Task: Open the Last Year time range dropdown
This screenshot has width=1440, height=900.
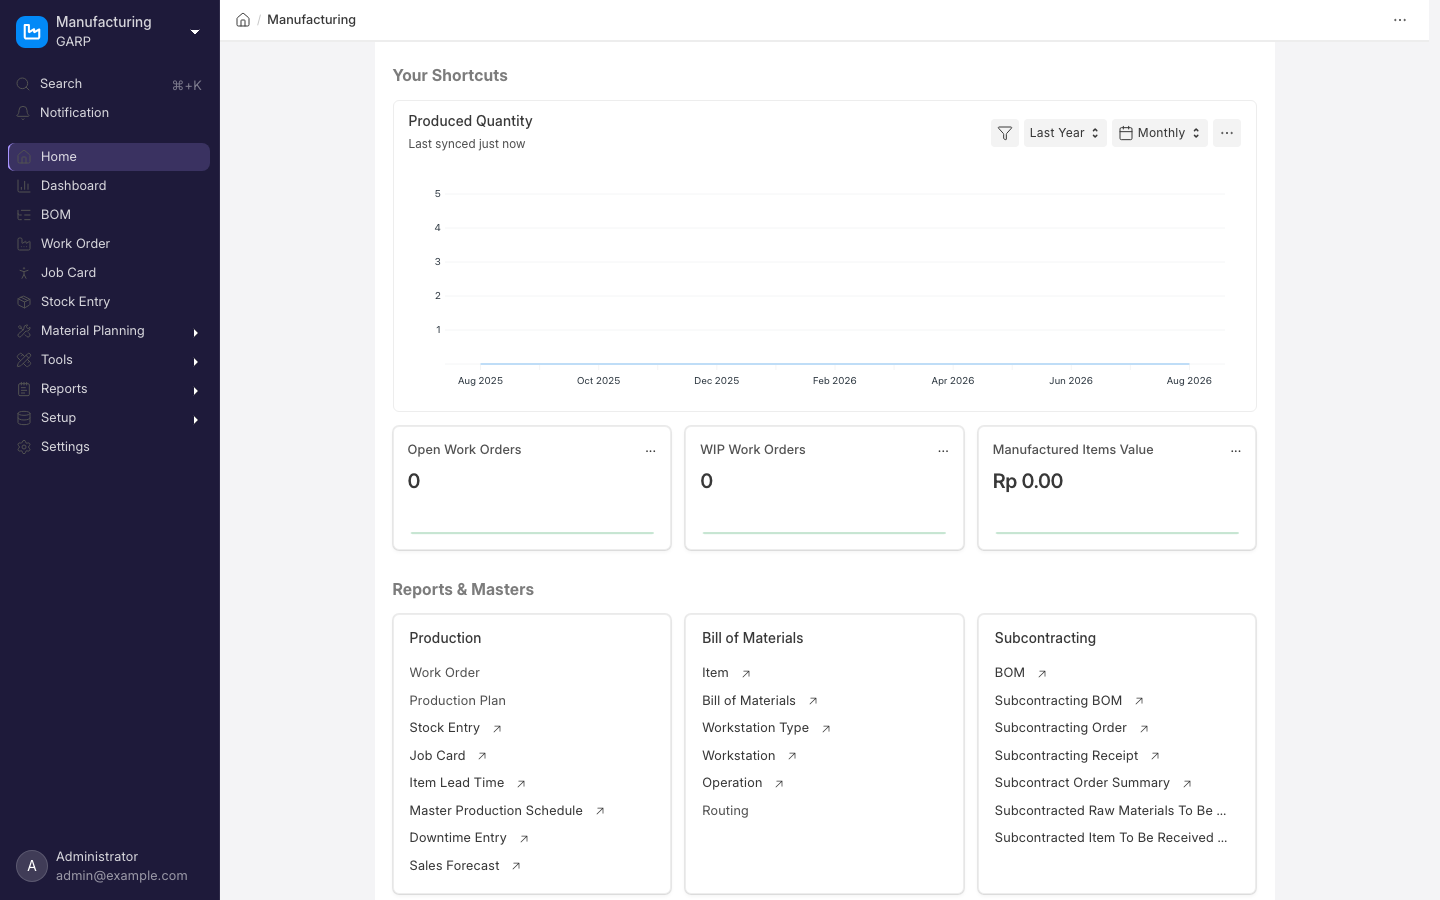Action: (x=1065, y=133)
